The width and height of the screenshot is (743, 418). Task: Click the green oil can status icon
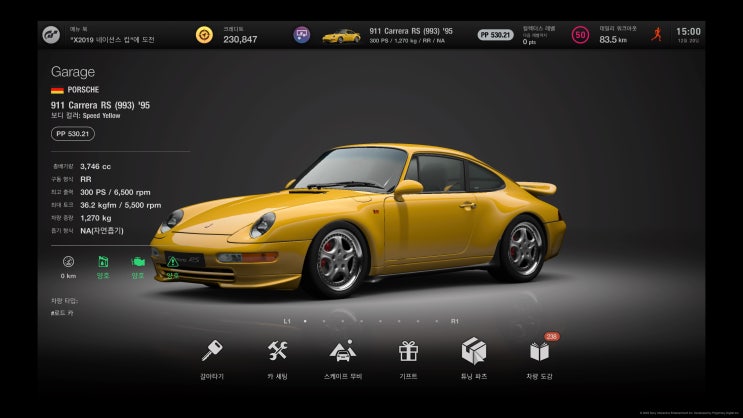point(103,262)
